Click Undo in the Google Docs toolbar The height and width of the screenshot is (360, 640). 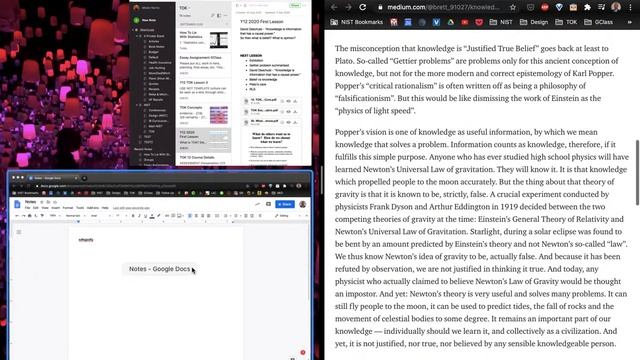tap(17, 216)
